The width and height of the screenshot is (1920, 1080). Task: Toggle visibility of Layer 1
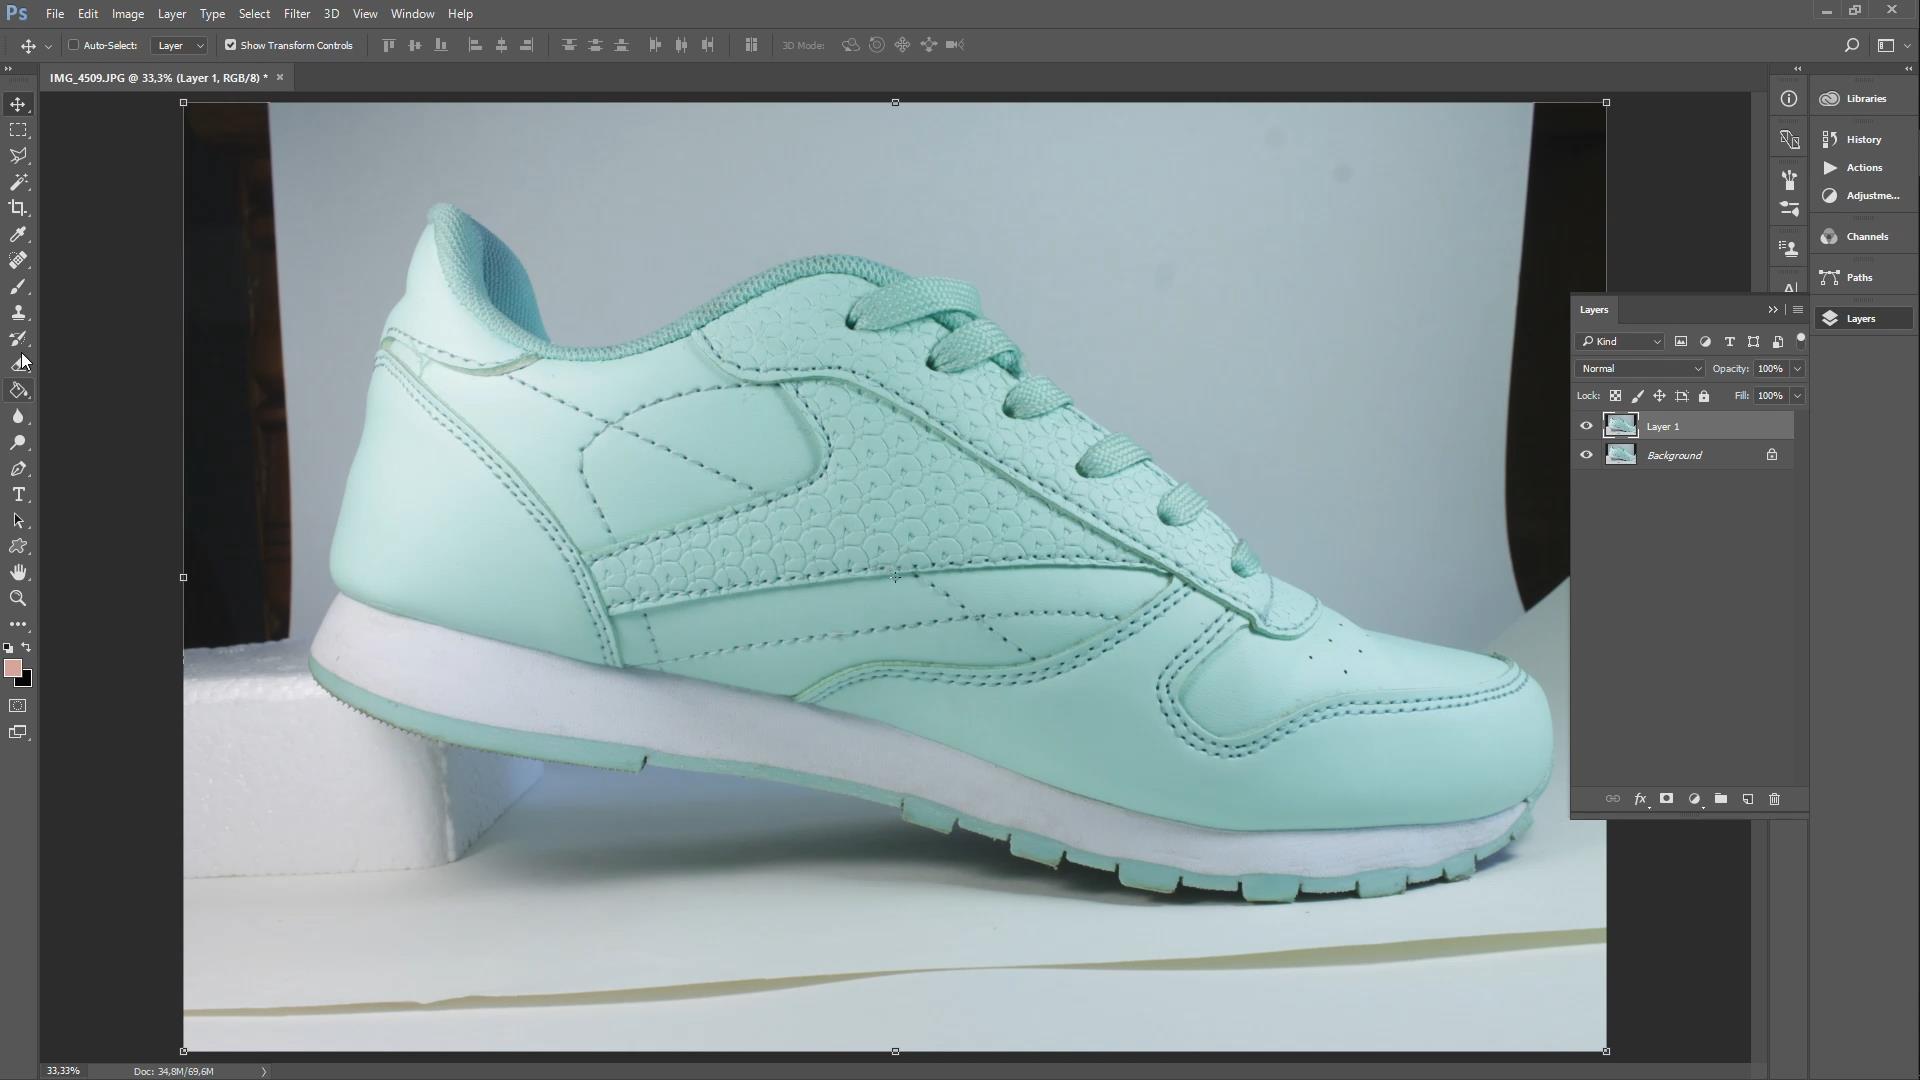click(1586, 425)
